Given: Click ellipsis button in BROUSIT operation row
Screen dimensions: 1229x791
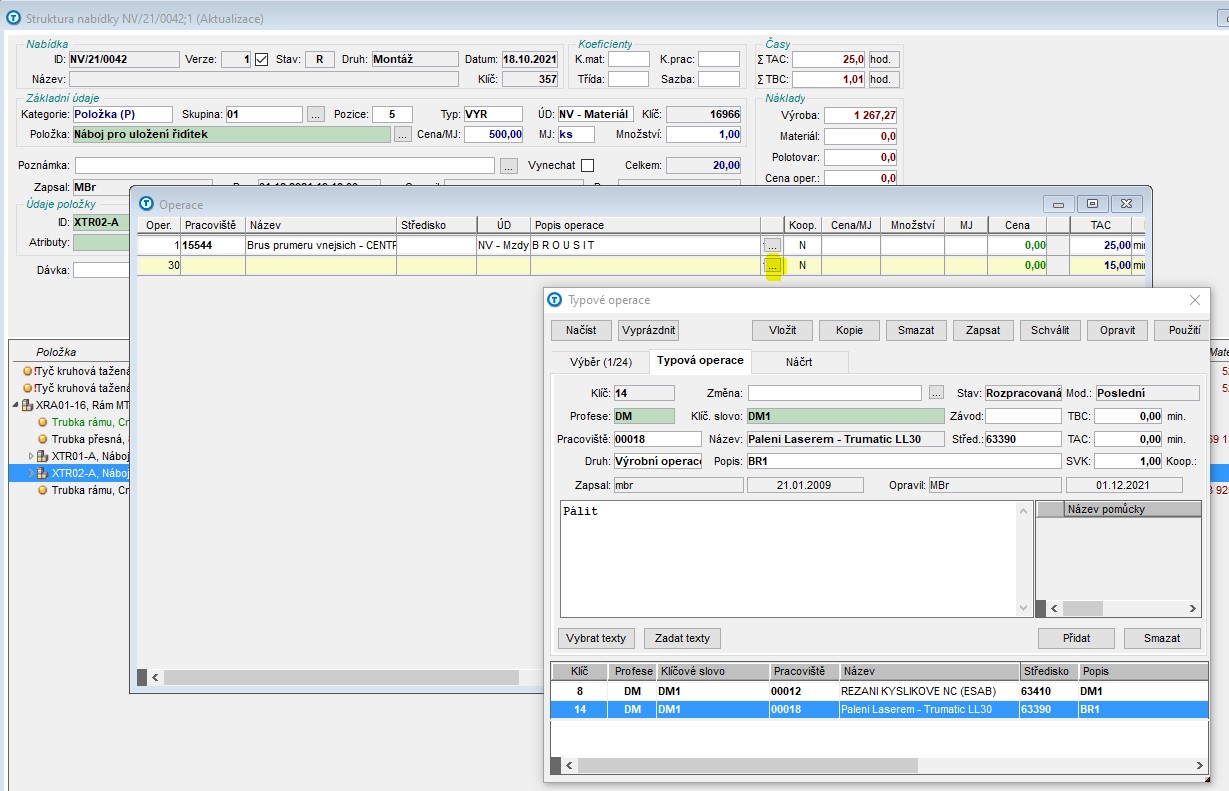Looking at the screenshot, I should (772, 245).
